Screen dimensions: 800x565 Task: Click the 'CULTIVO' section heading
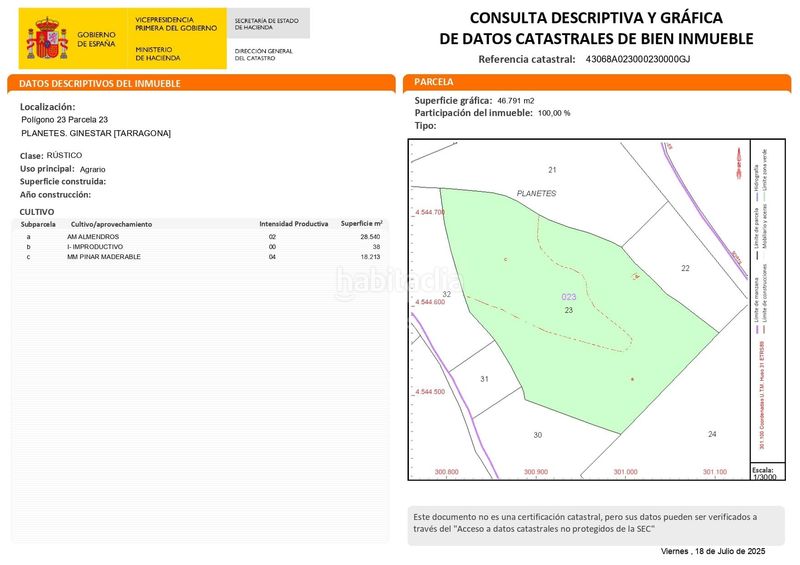pyautogui.click(x=37, y=212)
